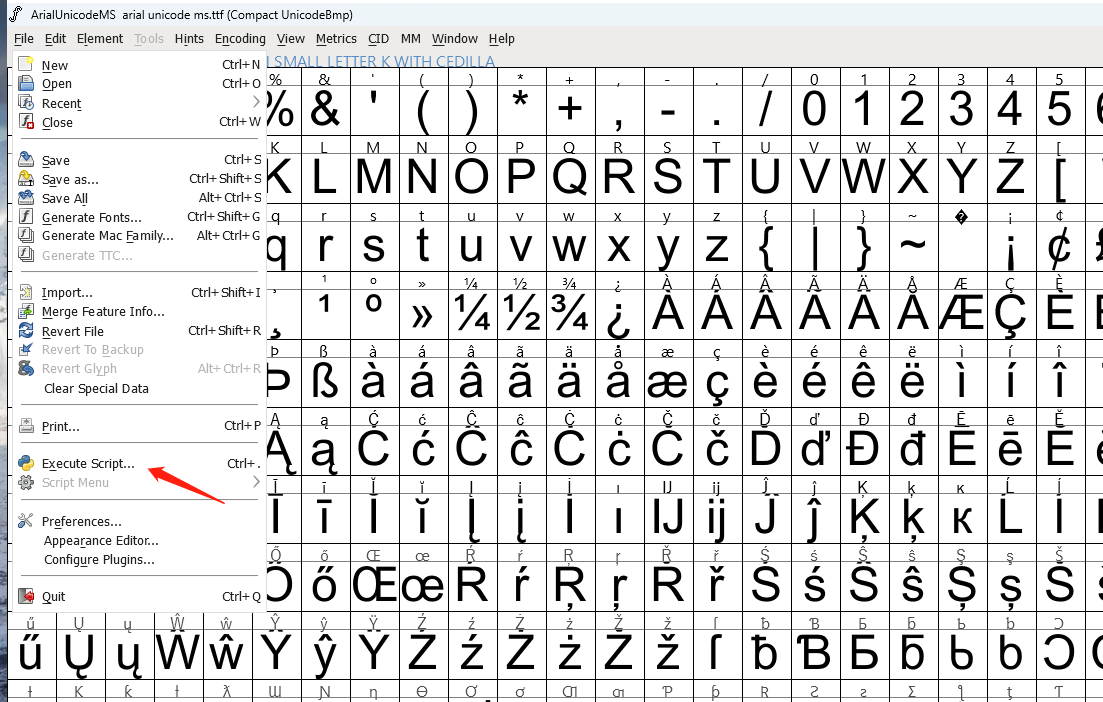Select the asterisk glyph cell

click(x=521, y=110)
